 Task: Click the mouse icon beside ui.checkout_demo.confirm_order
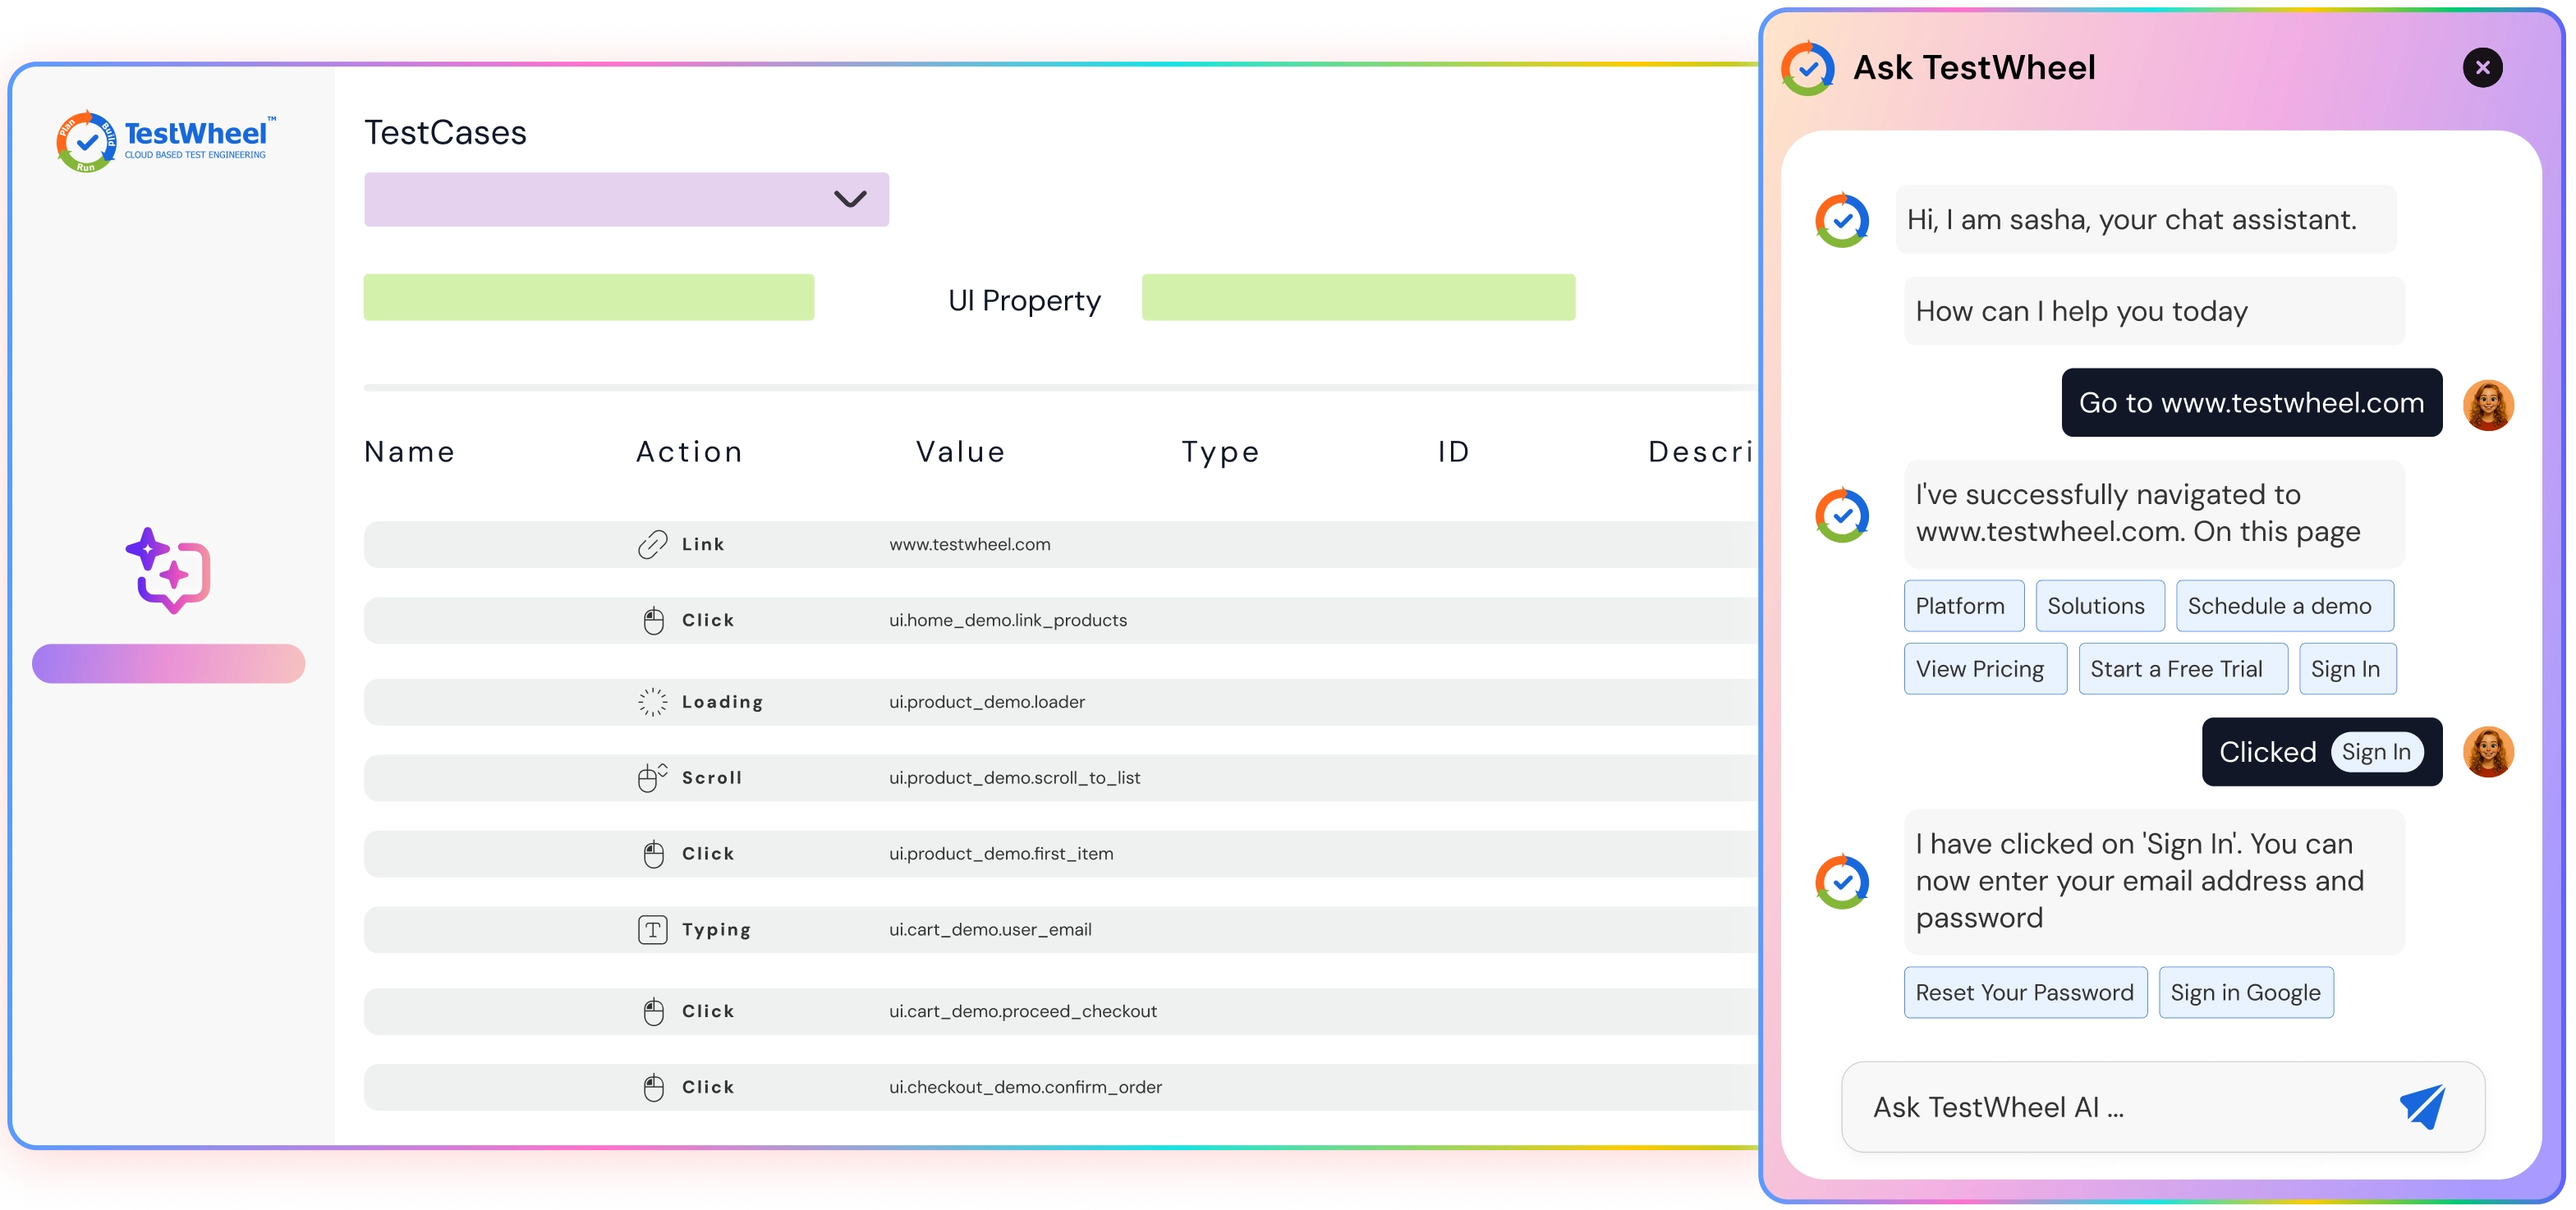pos(653,1087)
